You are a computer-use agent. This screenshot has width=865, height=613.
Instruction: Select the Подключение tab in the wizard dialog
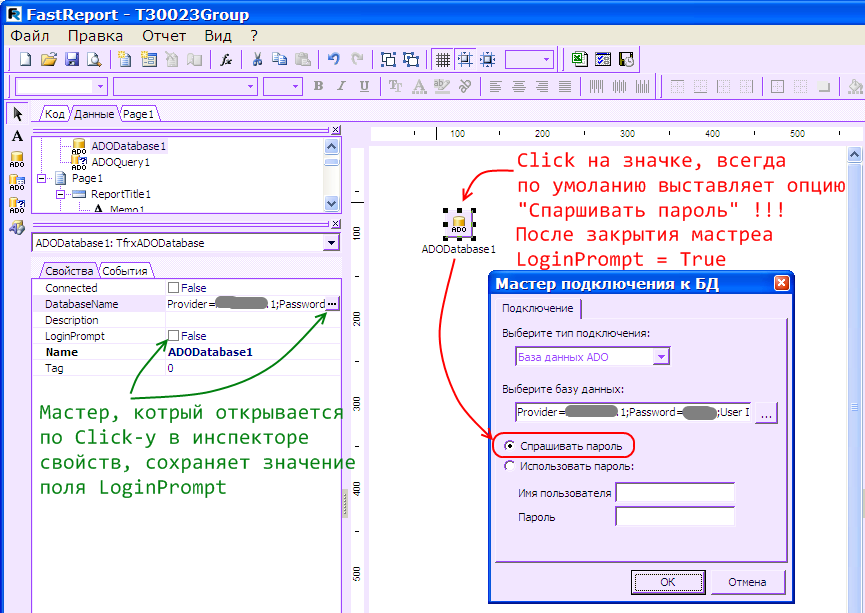[537, 308]
